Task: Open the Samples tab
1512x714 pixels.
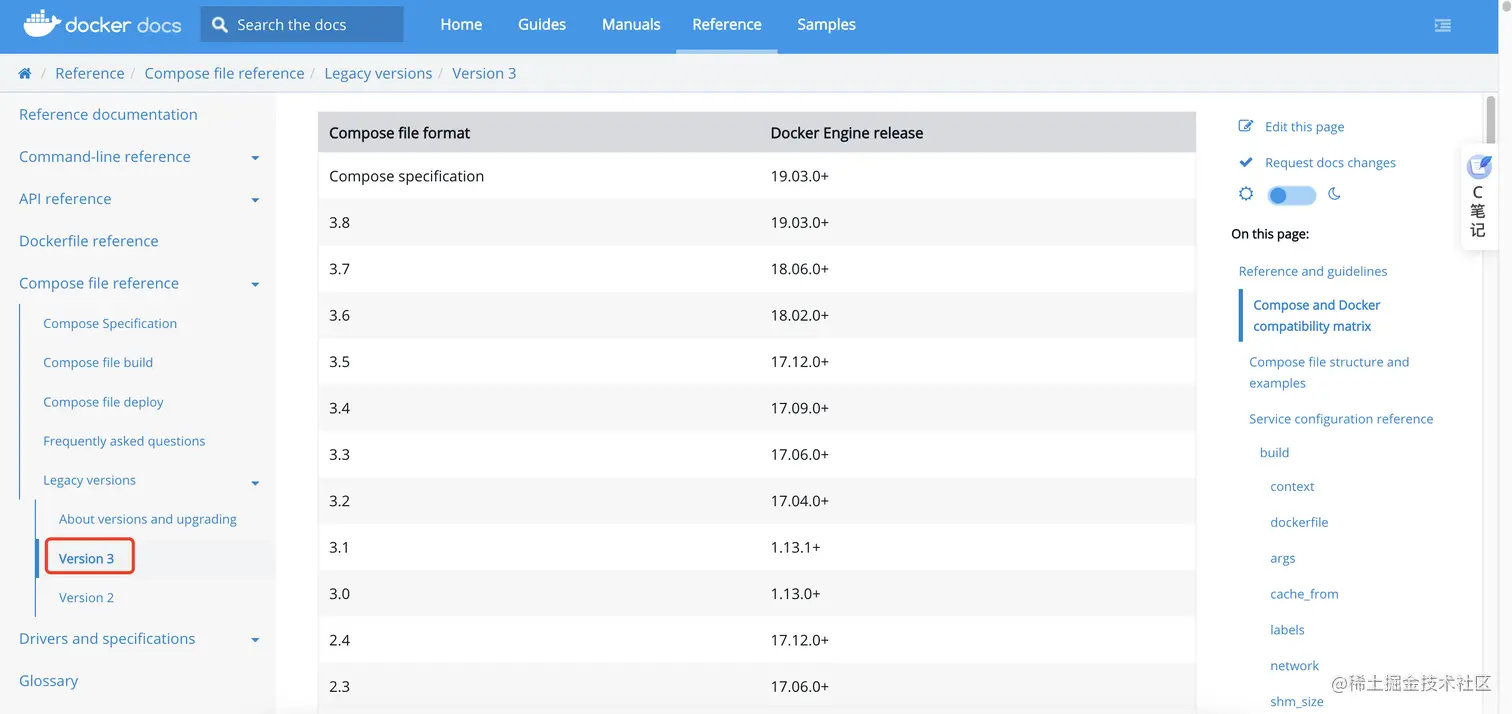Action: tap(826, 24)
